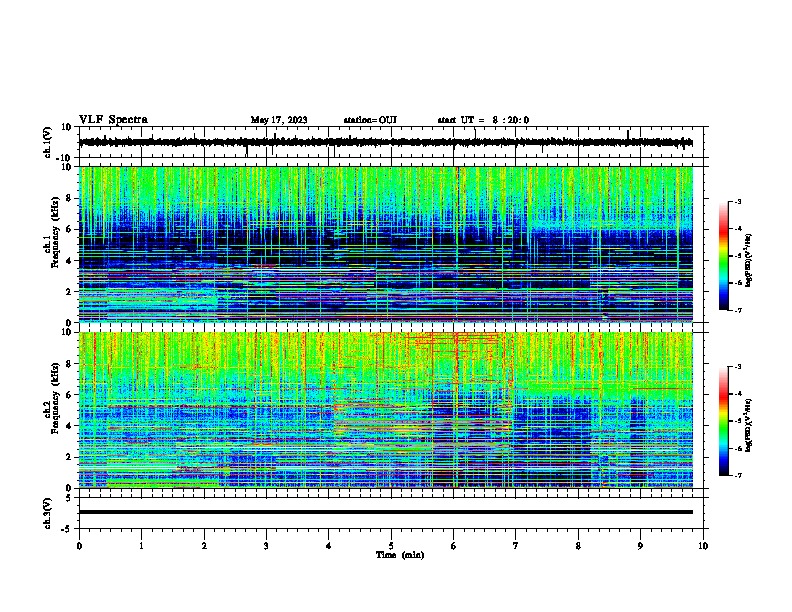Click the "6" kHz tick on ch.2 frequency axis
Screen dimensions: 792x612
tap(70, 394)
